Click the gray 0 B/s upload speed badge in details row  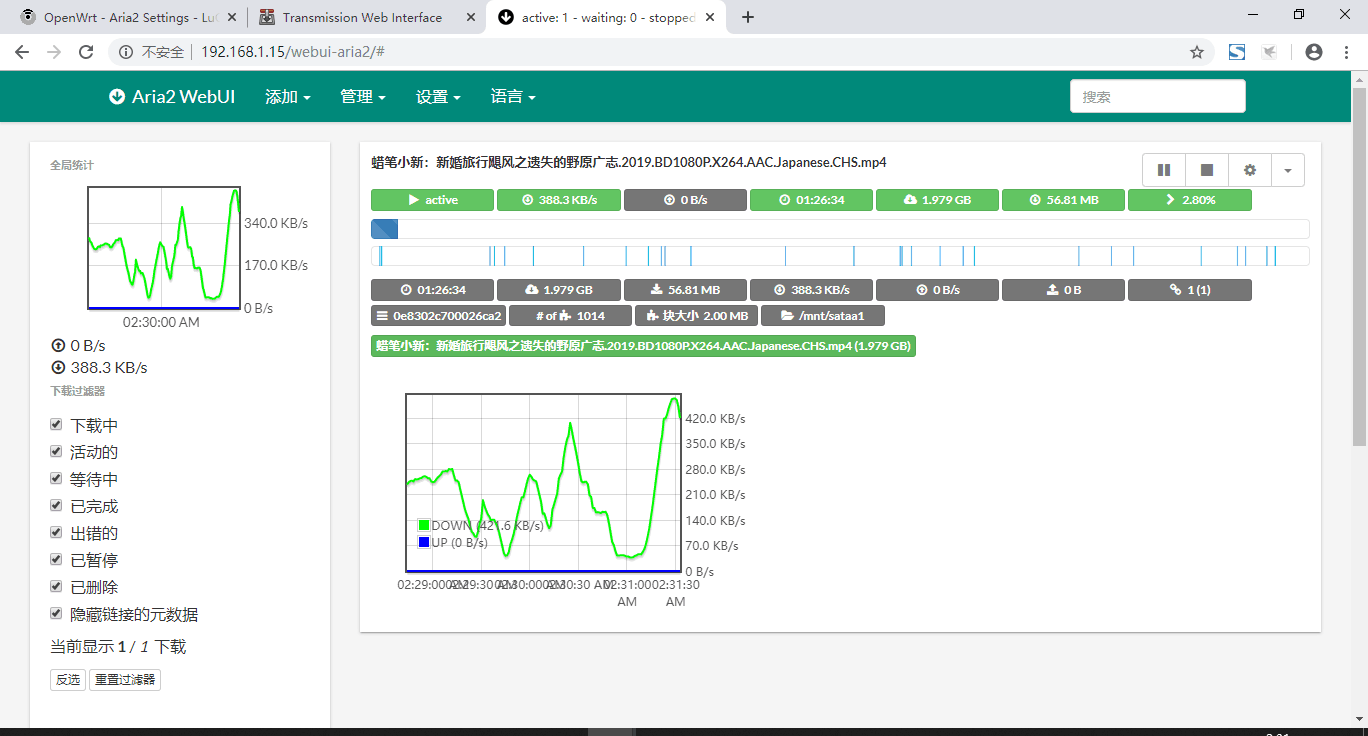pos(937,290)
